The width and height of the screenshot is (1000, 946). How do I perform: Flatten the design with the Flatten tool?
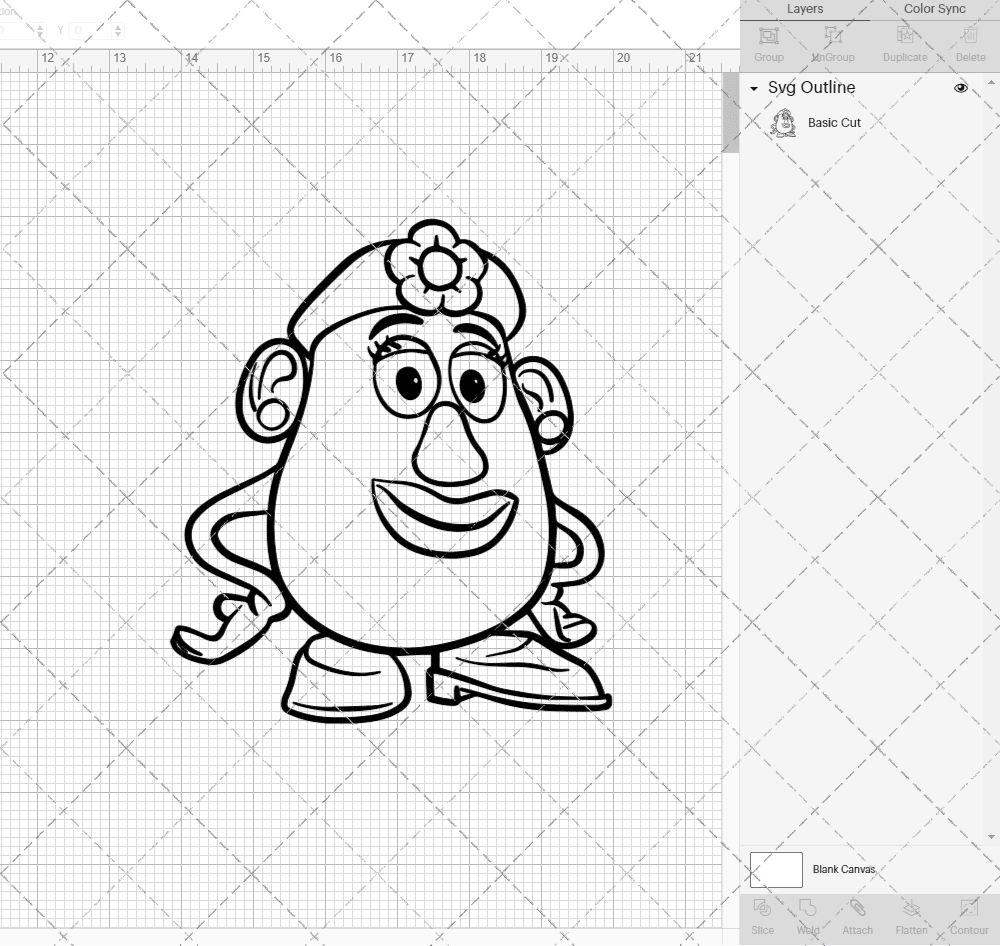click(911, 915)
